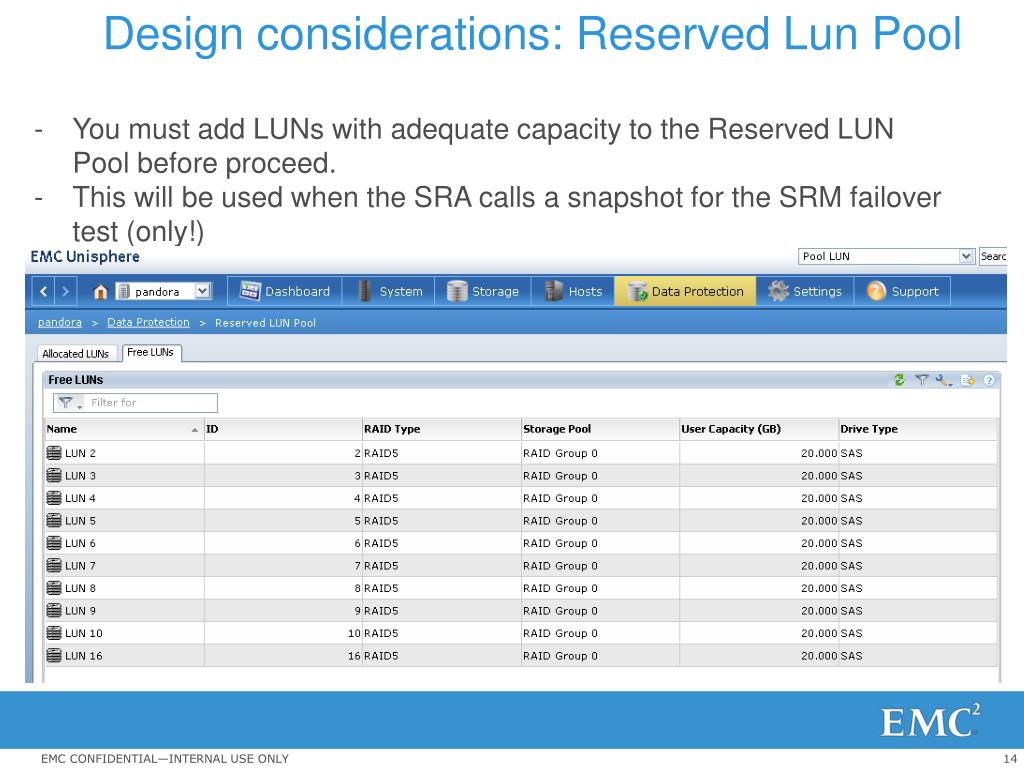Click the Data Protection menu icon
1024x768 pixels.
coord(637,291)
